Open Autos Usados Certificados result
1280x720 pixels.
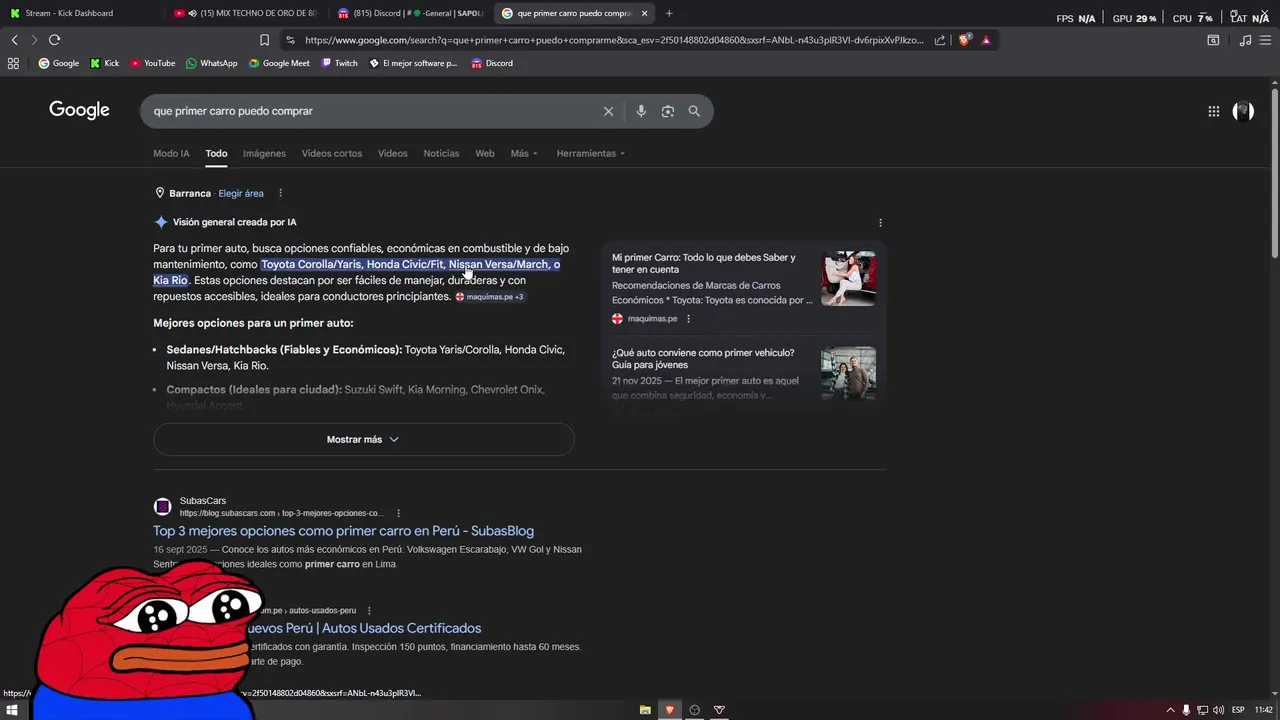pyautogui.click(x=366, y=628)
